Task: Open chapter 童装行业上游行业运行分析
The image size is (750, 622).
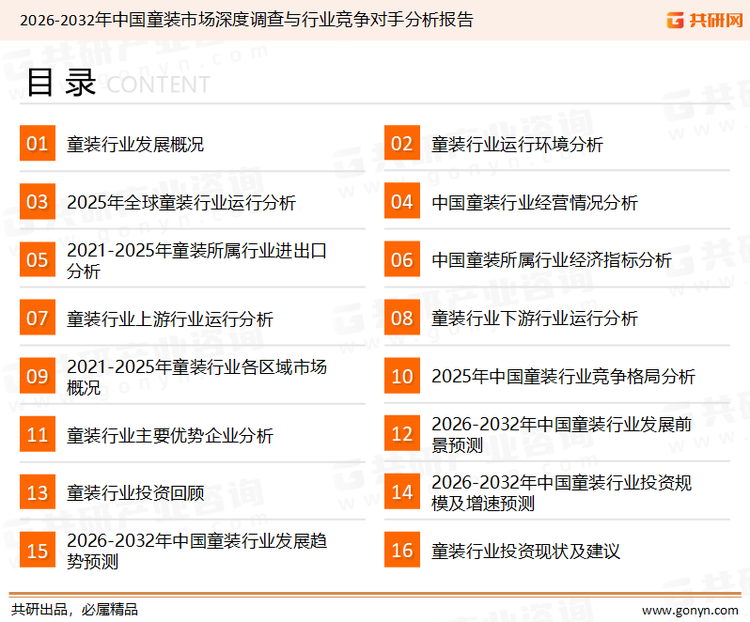Action: [170, 319]
